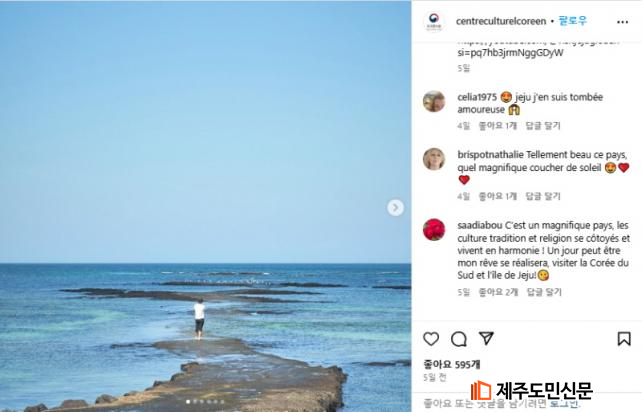Image resolution: width=642 pixels, height=412 pixels.
Task: Open celia1975 profile picture
Action: pos(434,101)
